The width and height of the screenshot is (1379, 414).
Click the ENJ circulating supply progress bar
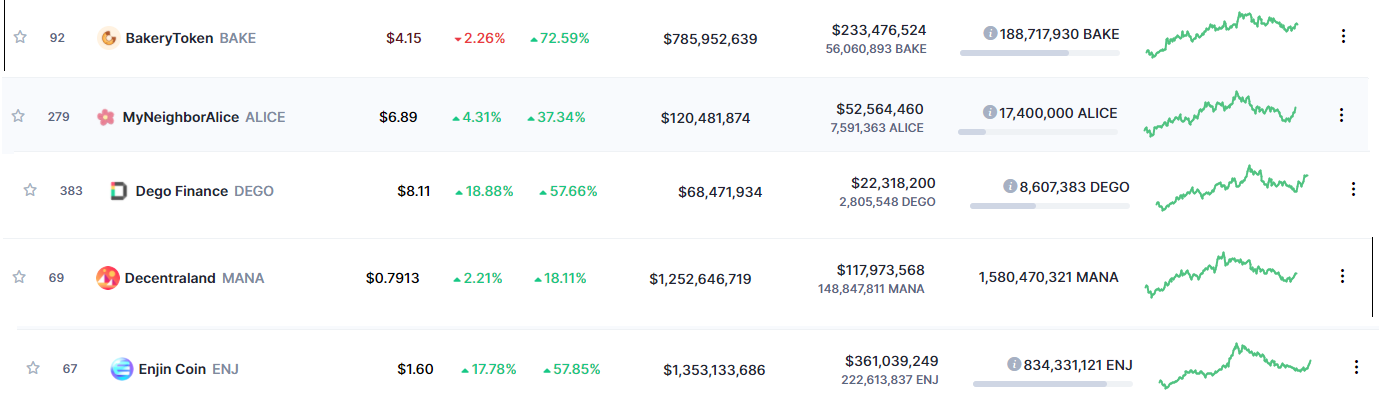[x=1053, y=384]
